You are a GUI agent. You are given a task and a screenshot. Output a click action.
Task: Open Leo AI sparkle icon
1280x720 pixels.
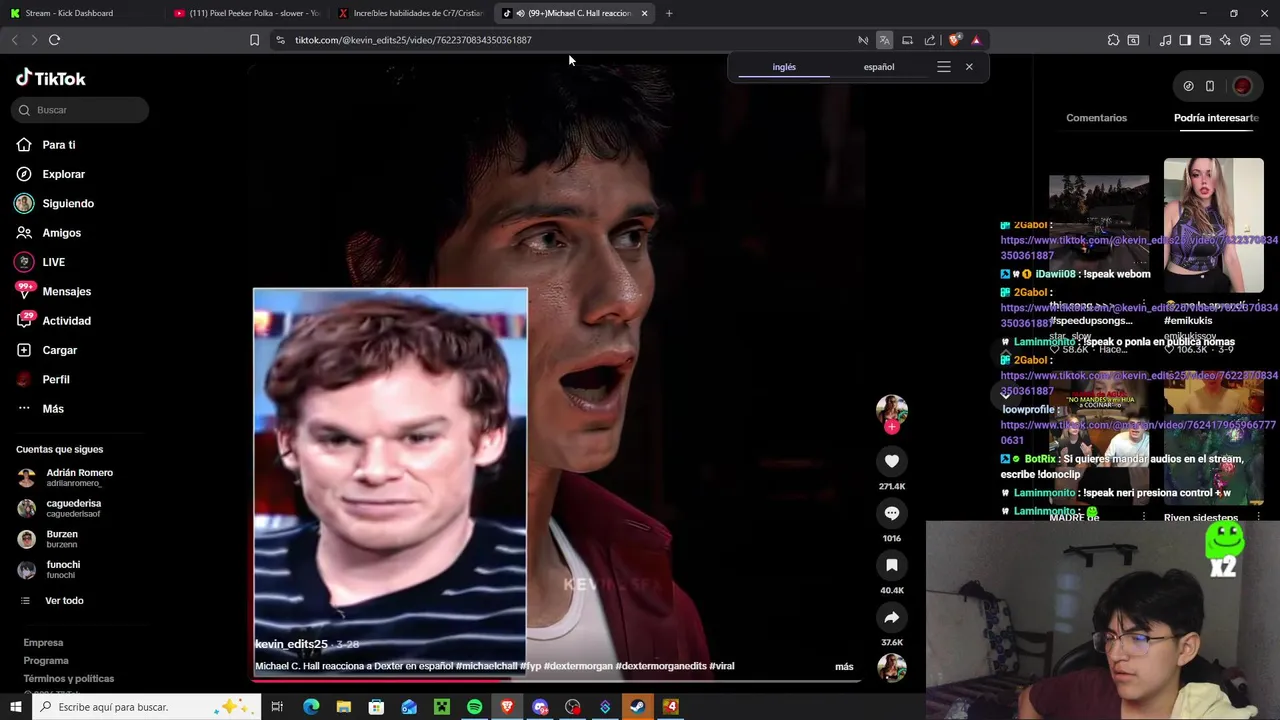[x=1225, y=40]
